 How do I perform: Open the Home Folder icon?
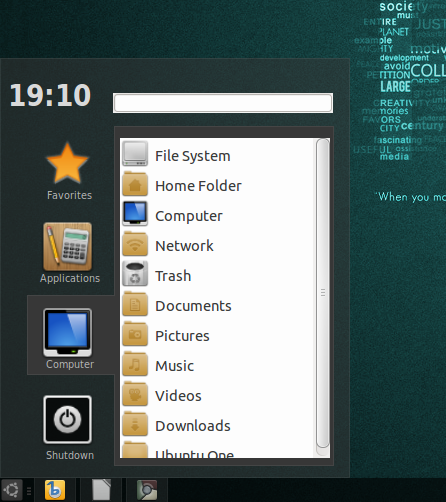tap(135, 184)
